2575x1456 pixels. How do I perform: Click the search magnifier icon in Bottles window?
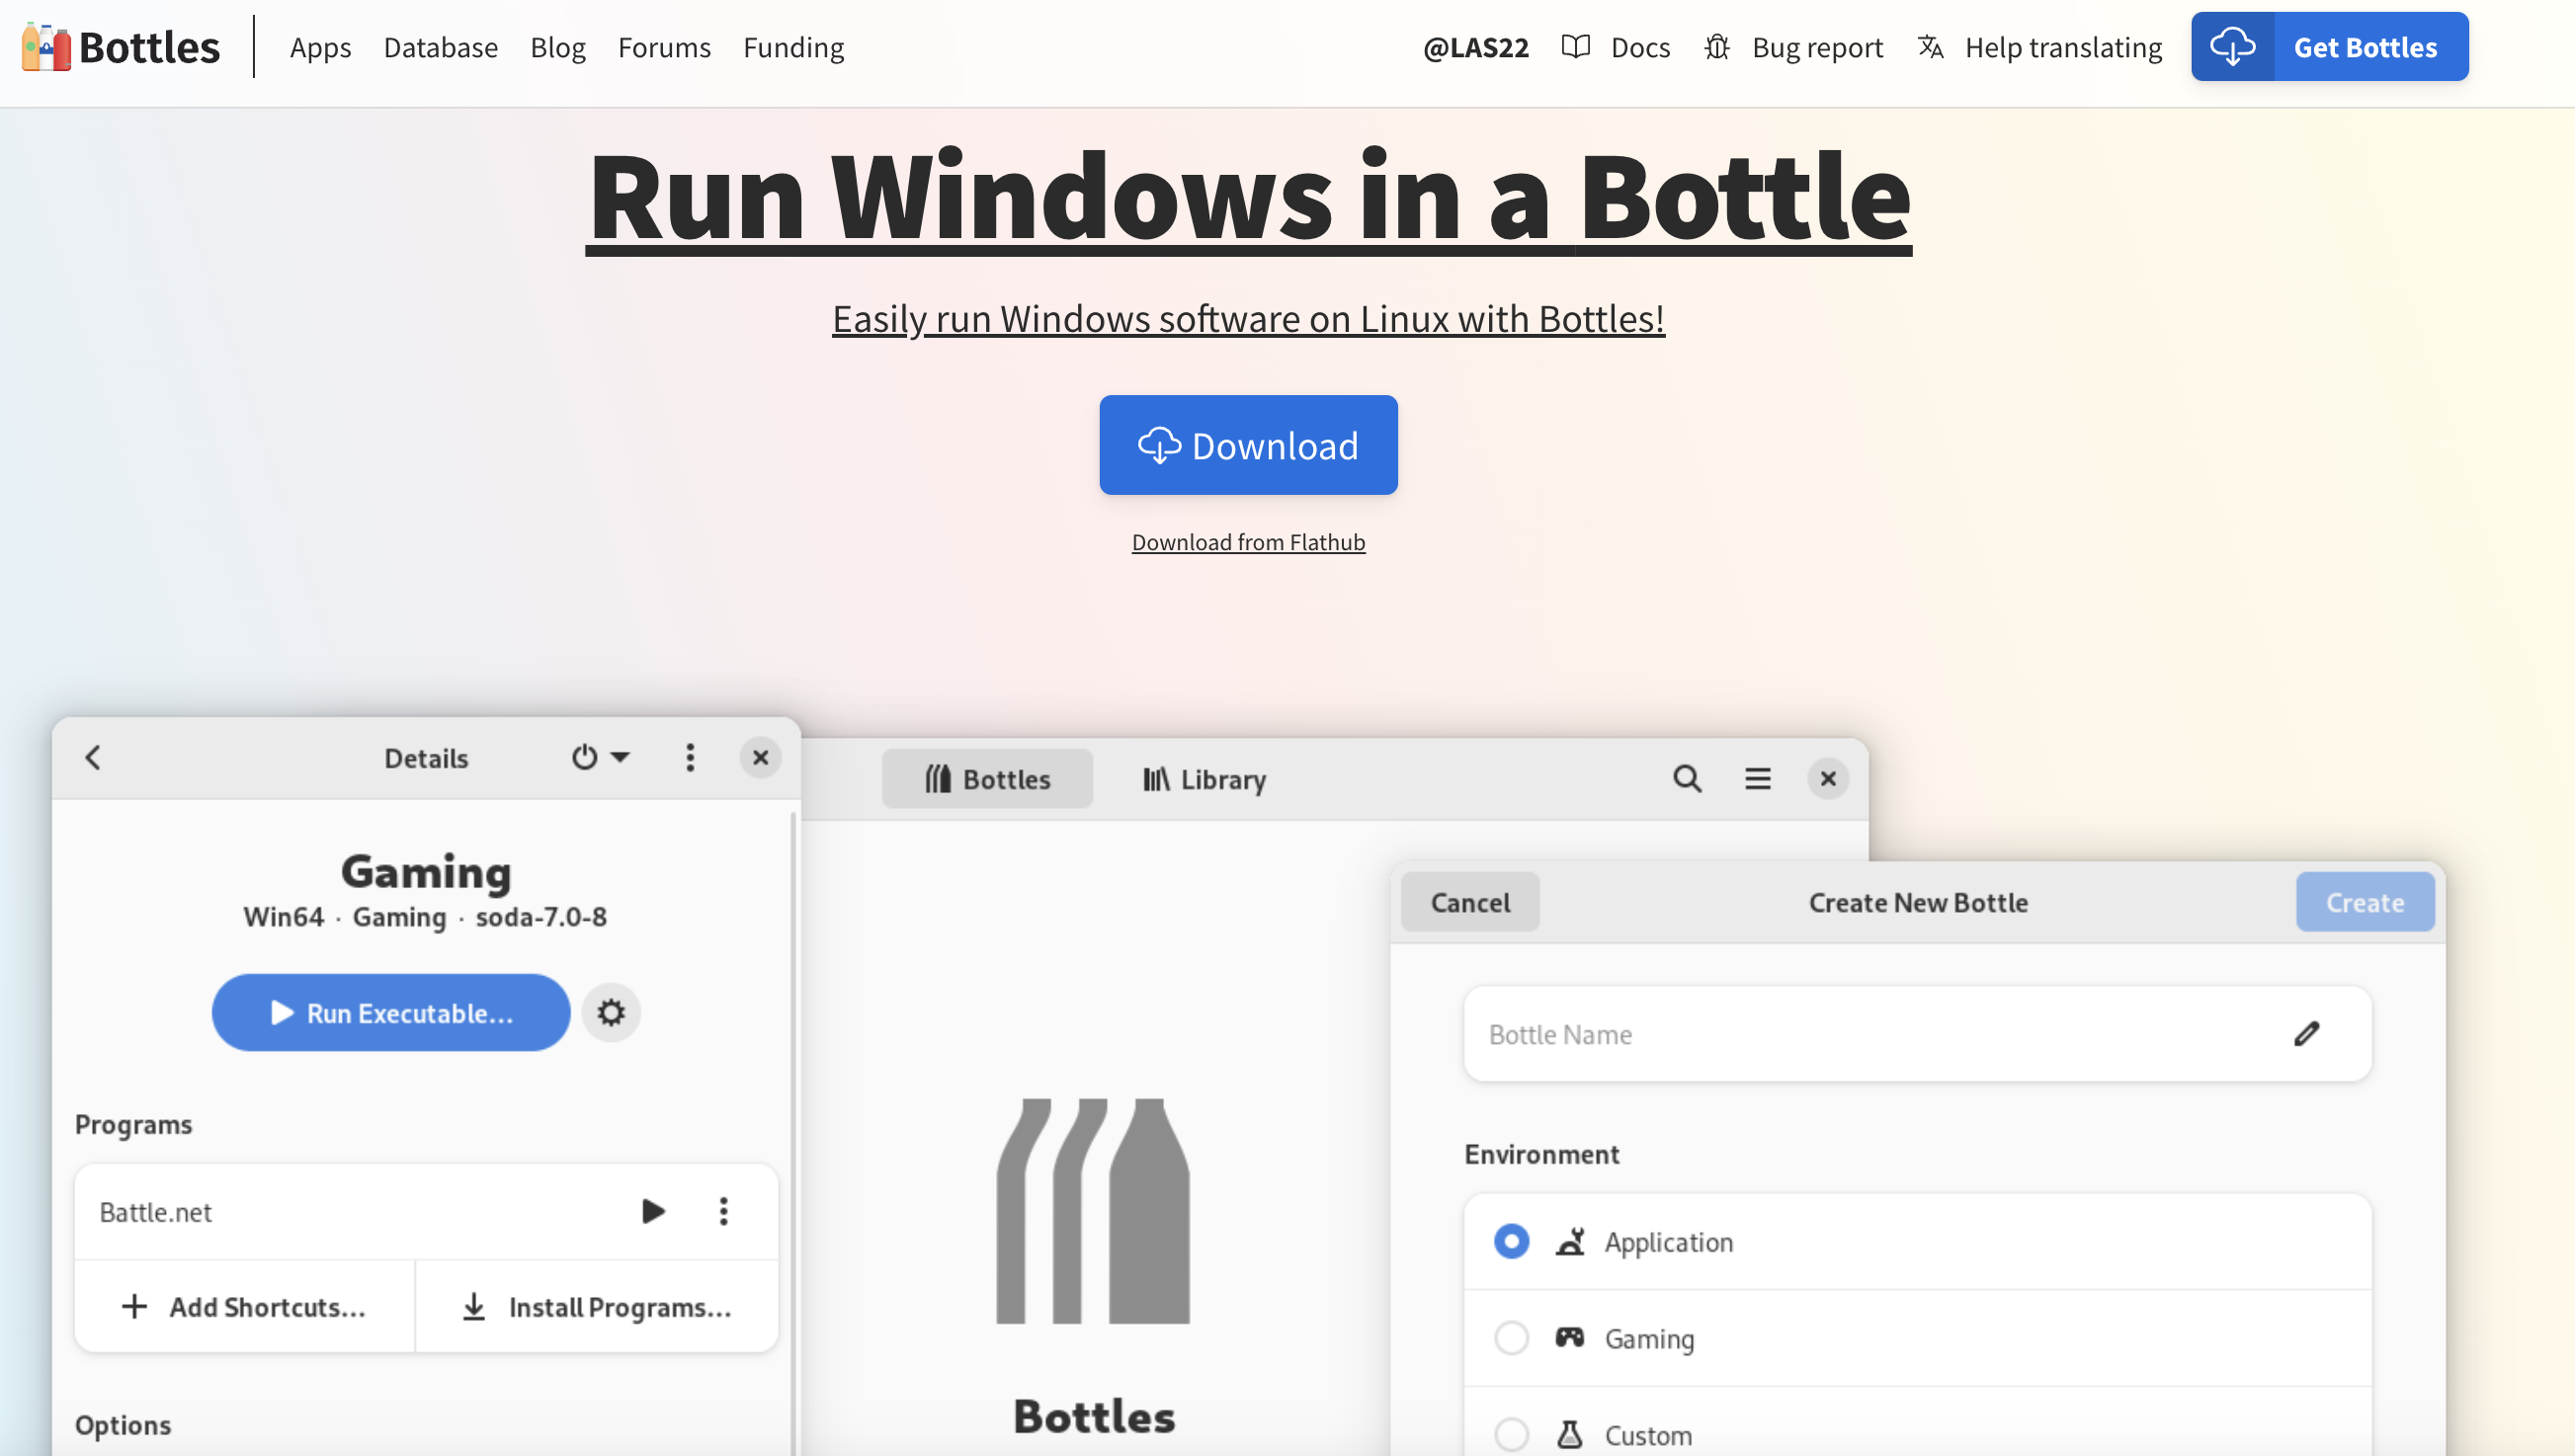pyautogui.click(x=1687, y=779)
